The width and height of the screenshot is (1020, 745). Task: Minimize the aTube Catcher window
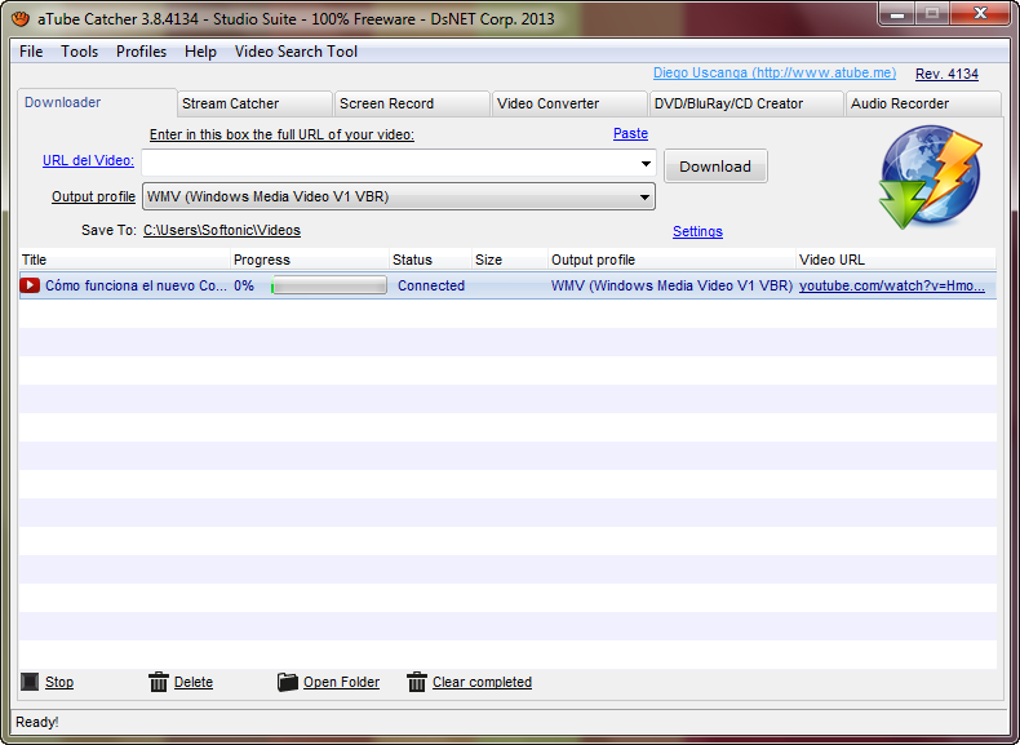point(898,13)
